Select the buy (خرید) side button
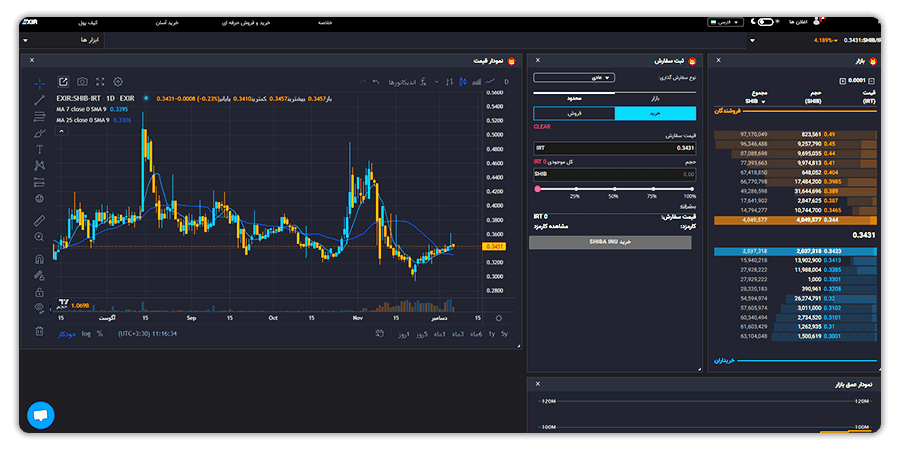 click(655, 114)
